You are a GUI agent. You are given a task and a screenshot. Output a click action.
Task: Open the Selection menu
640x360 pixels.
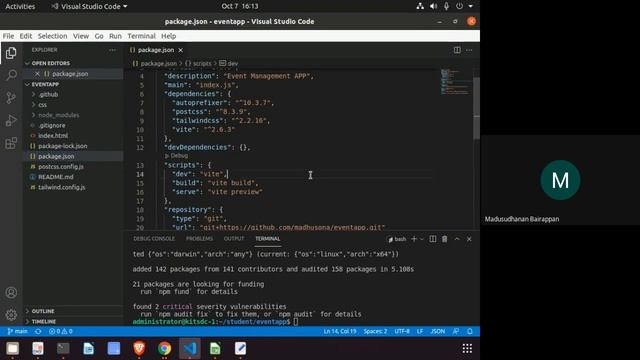tap(52, 36)
